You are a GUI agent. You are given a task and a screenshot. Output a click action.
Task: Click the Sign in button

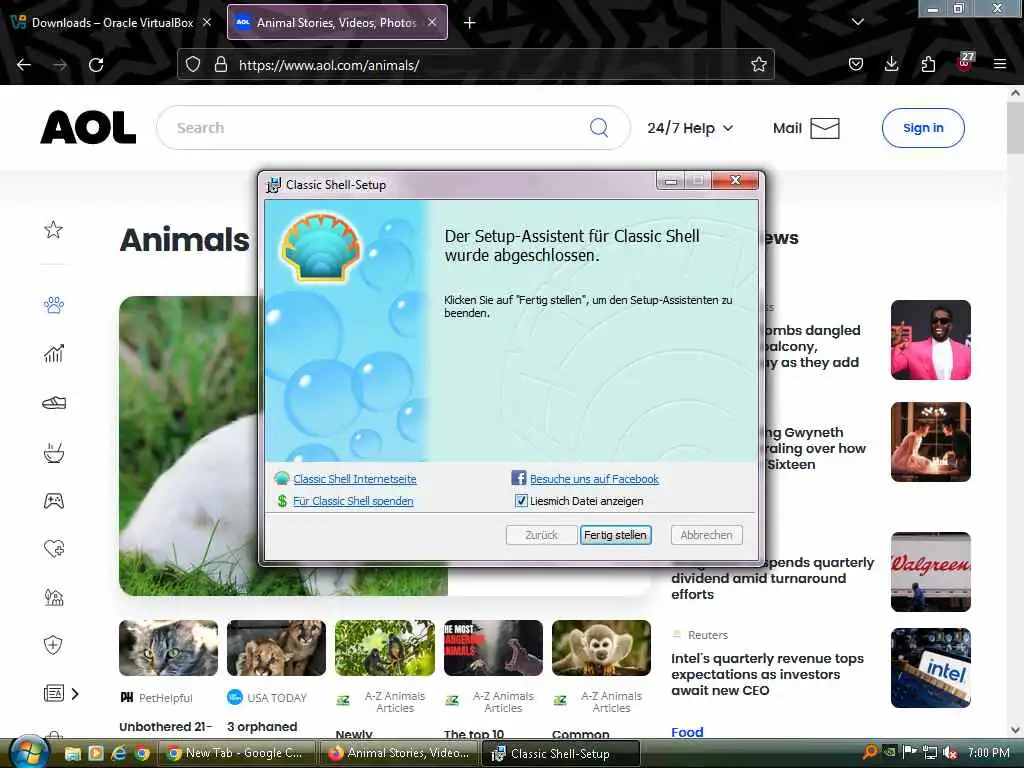click(923, 128)
